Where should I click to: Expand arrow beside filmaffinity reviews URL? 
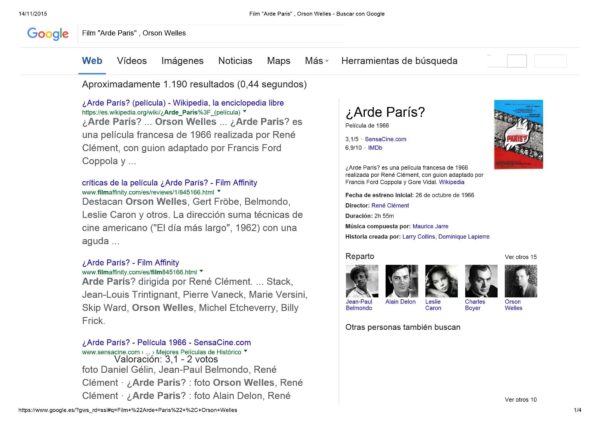point(219,191)
